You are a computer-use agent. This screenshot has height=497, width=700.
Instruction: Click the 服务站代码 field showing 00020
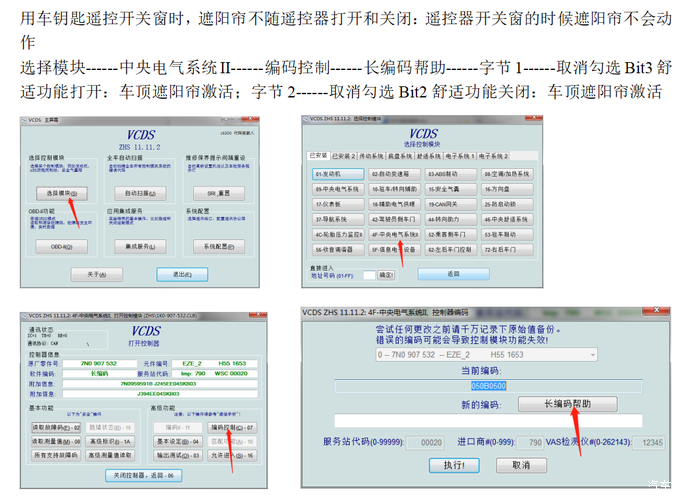point(425,443)
